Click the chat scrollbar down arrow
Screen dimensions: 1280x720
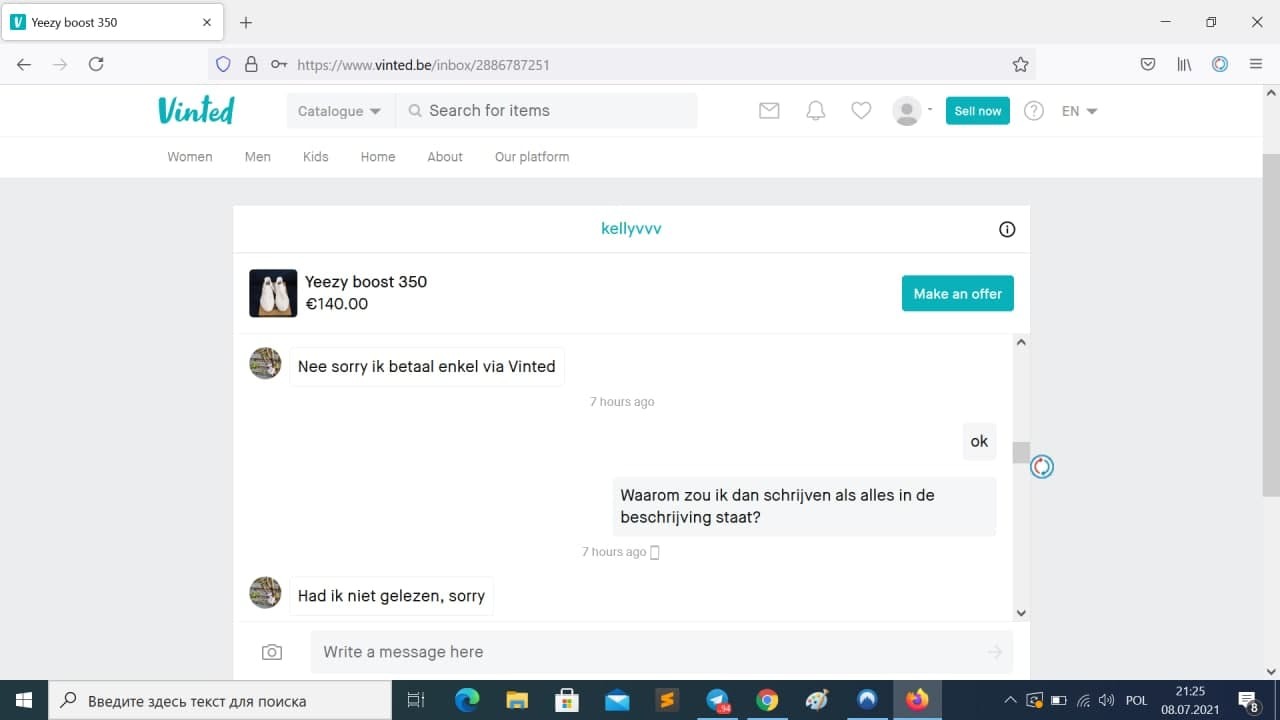tap(1021, 613)
